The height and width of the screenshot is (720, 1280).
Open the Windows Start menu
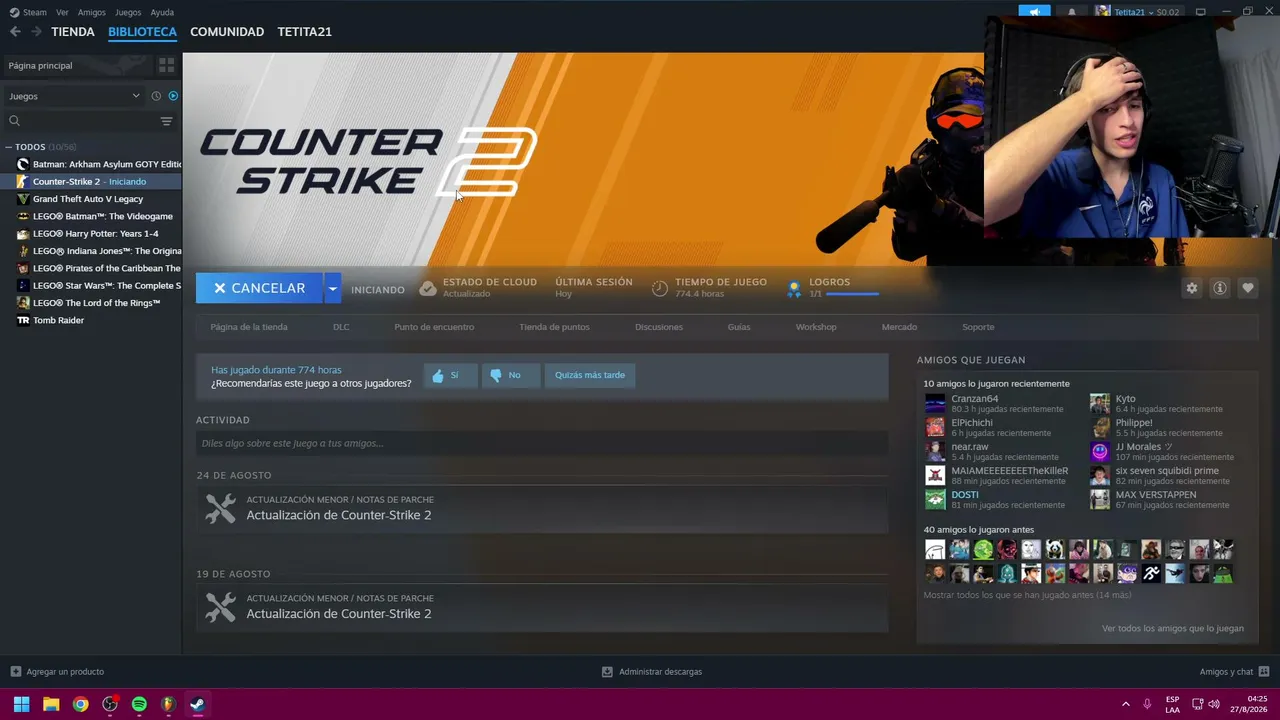[21, 704]
